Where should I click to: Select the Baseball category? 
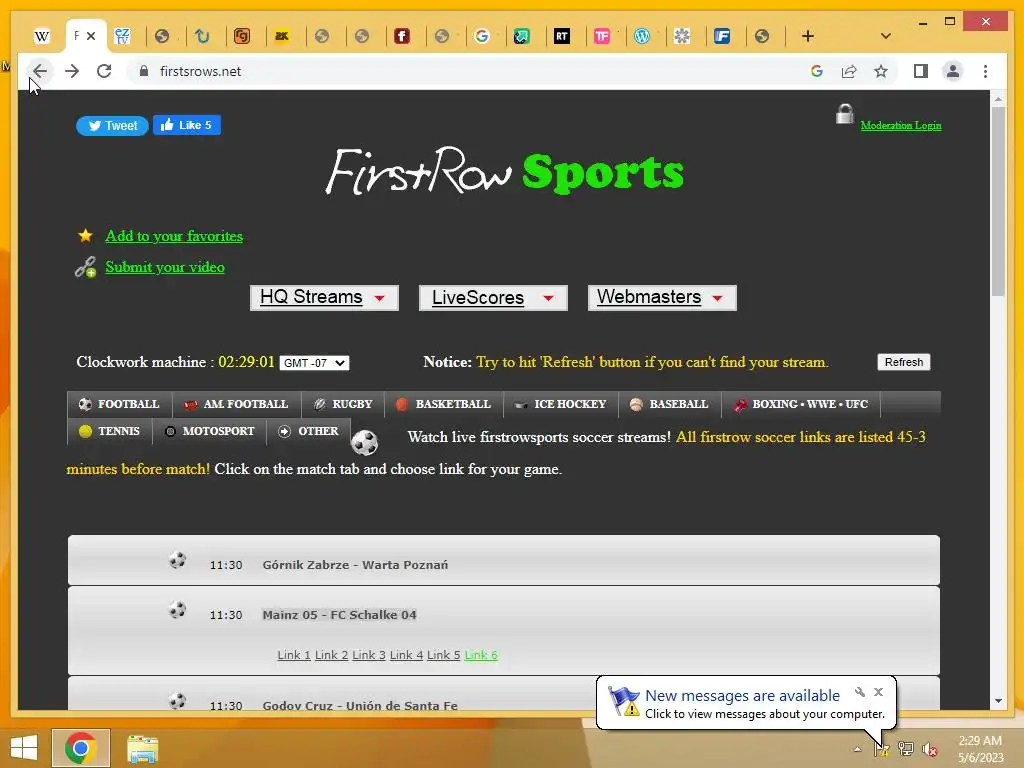[x=669, y=404]
